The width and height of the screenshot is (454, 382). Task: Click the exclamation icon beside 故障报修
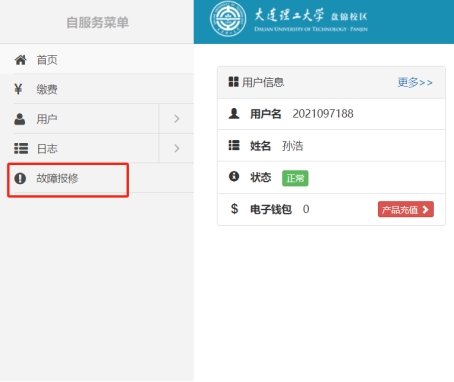coord(20,178)
